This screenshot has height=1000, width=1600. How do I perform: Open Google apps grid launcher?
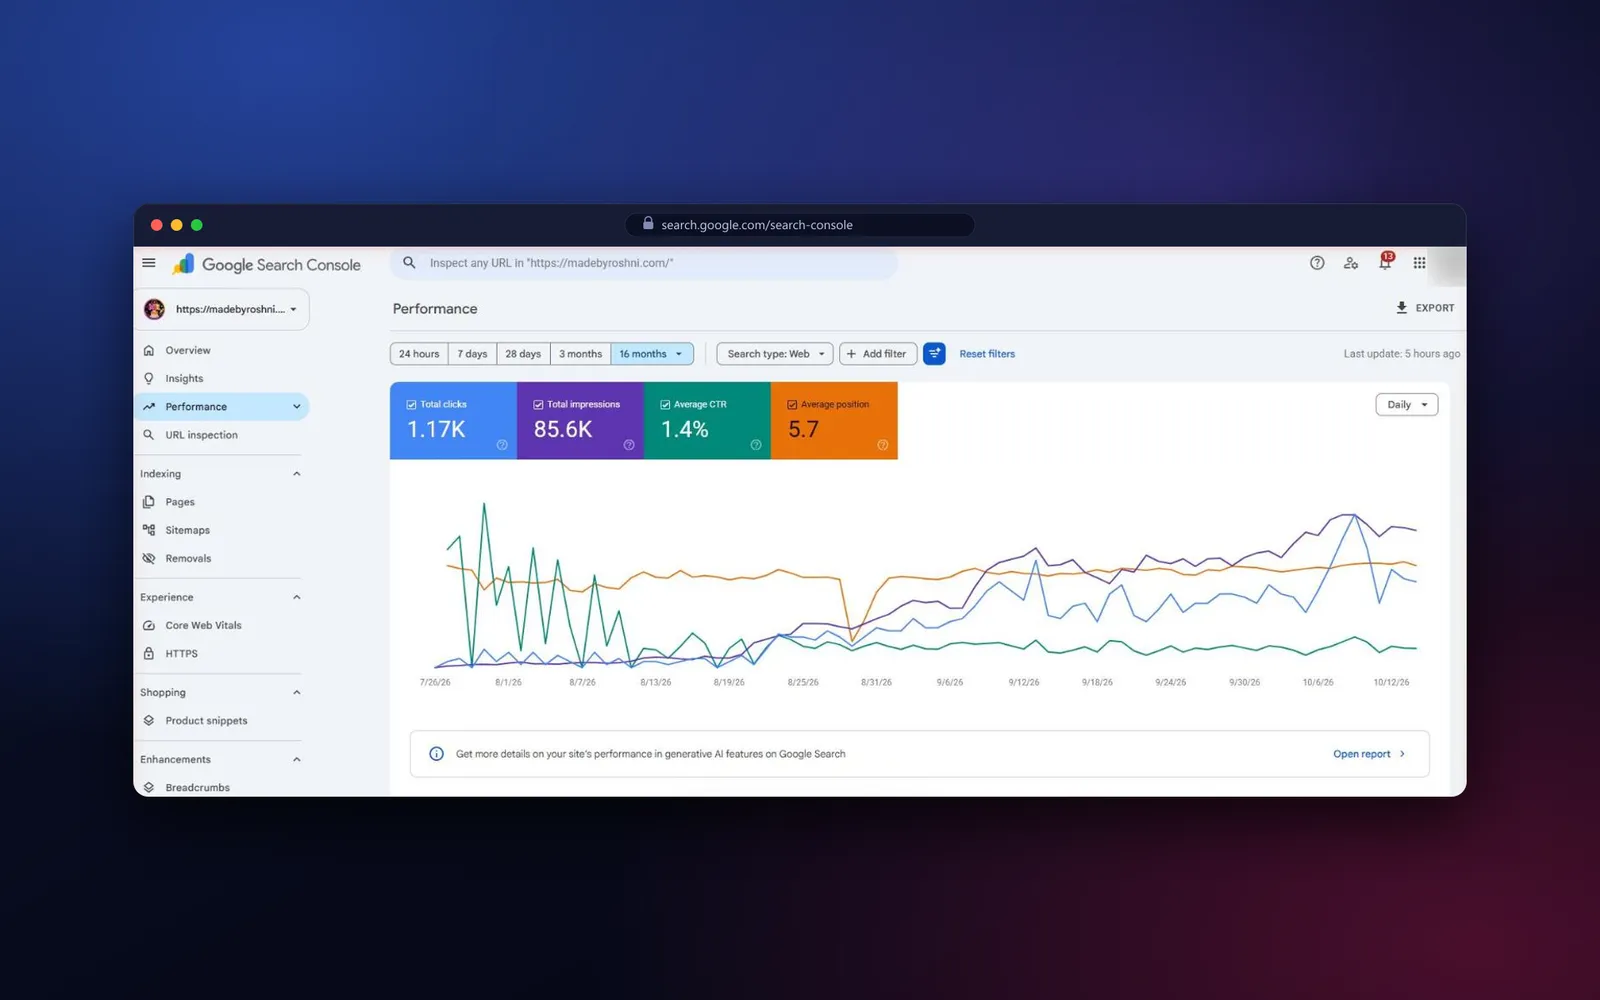(1419, 263)
